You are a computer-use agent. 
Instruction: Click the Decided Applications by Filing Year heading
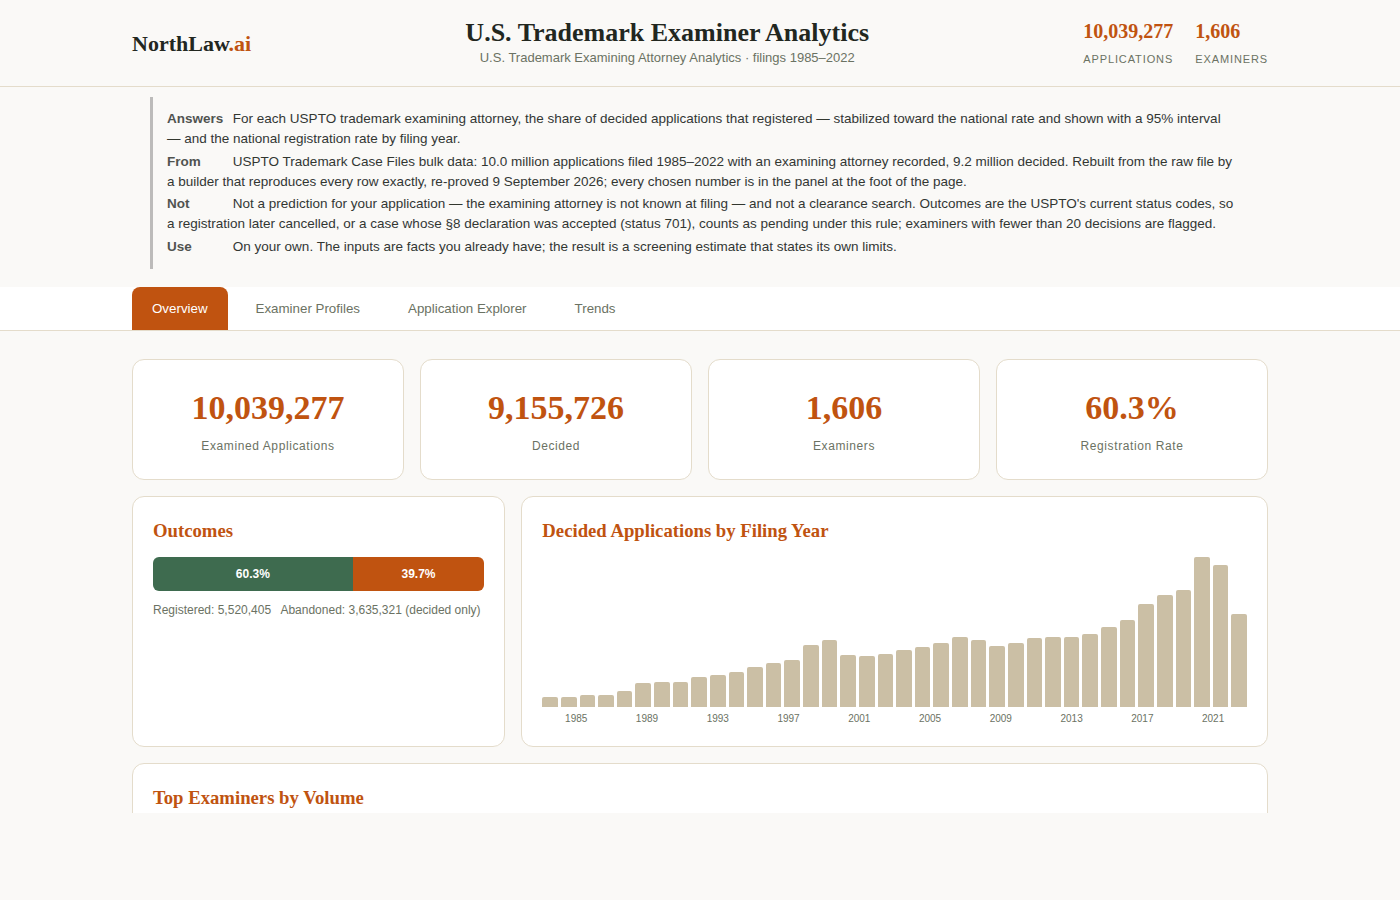pyautogui.click(x=685, y=531)
